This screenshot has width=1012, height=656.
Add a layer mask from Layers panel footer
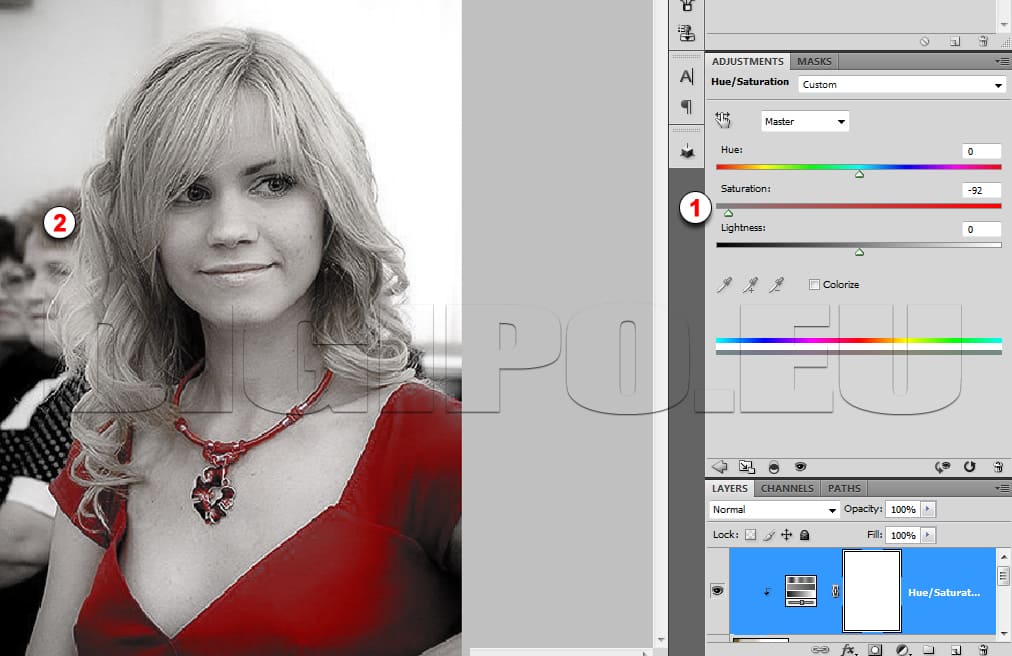[875, 649]
